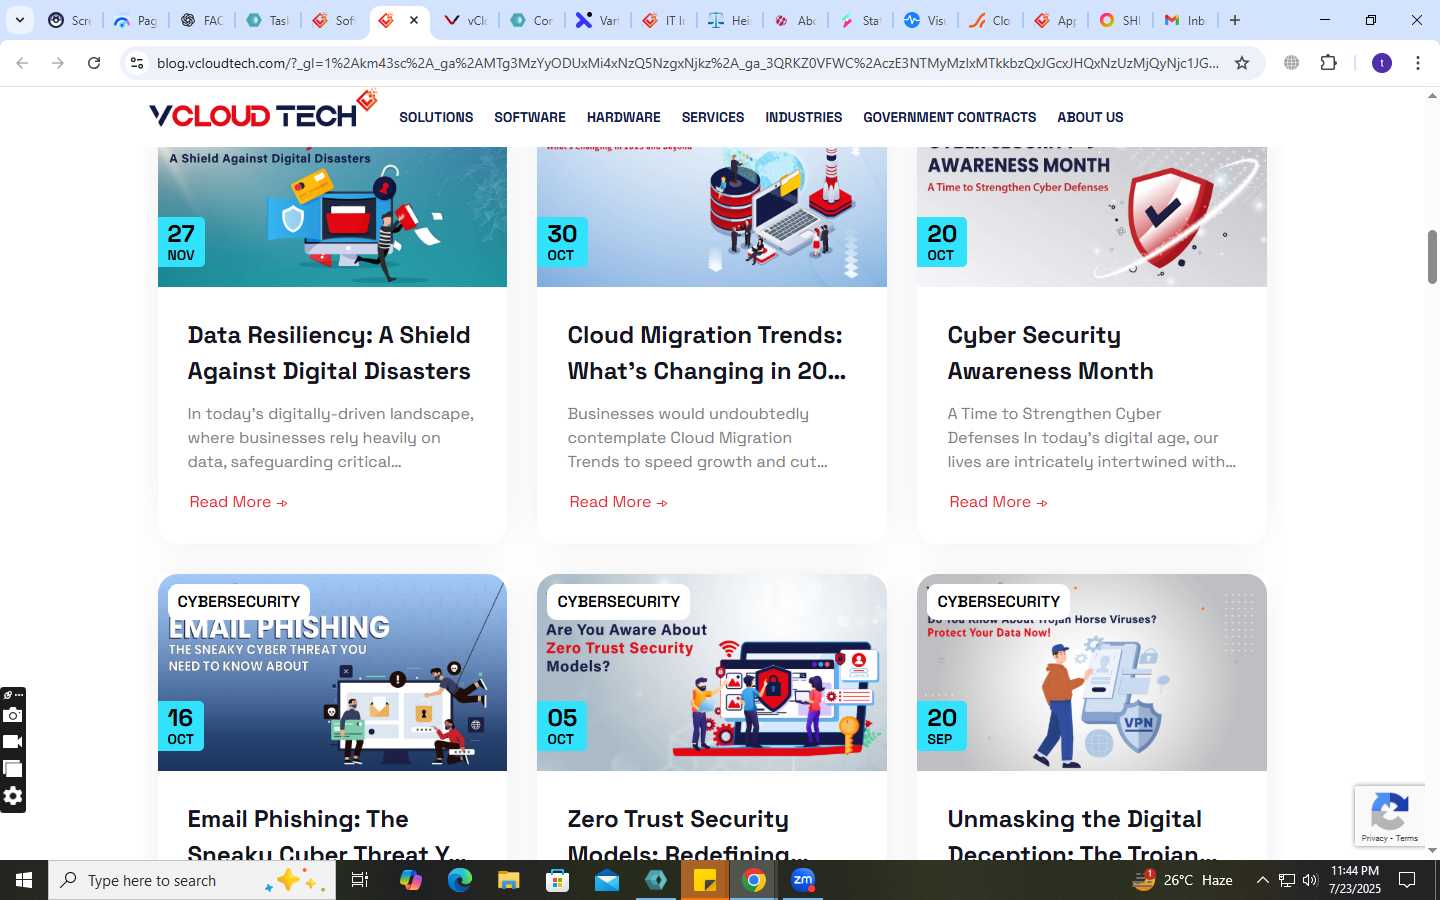This screenshot has width=1440, height=900.
Task: Open Mail app from taskbar
Action: tap(607, 880)
